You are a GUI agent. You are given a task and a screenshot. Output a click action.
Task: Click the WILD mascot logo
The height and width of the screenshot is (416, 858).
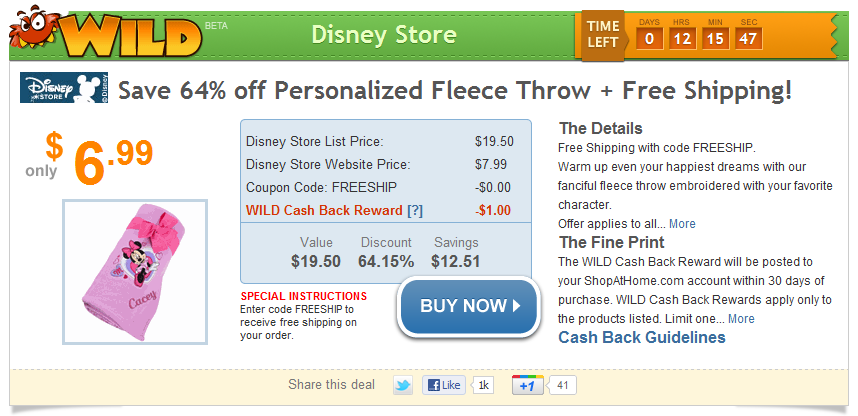pos(106,34)
